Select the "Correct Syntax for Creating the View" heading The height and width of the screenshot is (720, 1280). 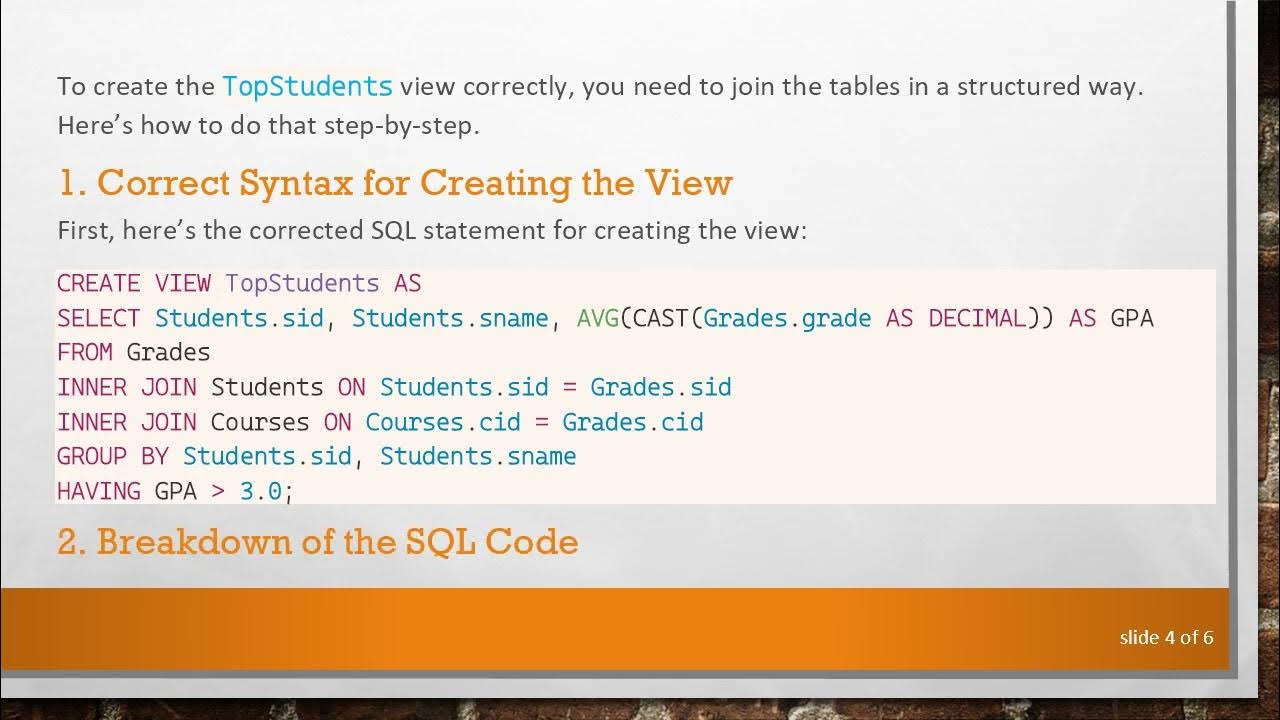(395, 184)
